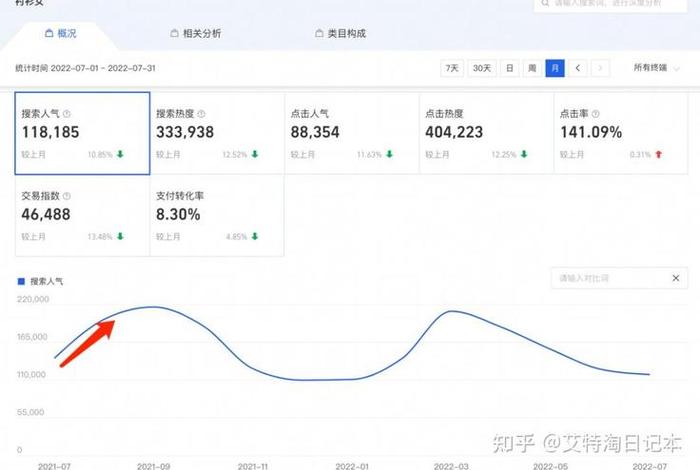Open the 概况 overview tab
Viewport: 700px width, 470px height.
(60, 33)
